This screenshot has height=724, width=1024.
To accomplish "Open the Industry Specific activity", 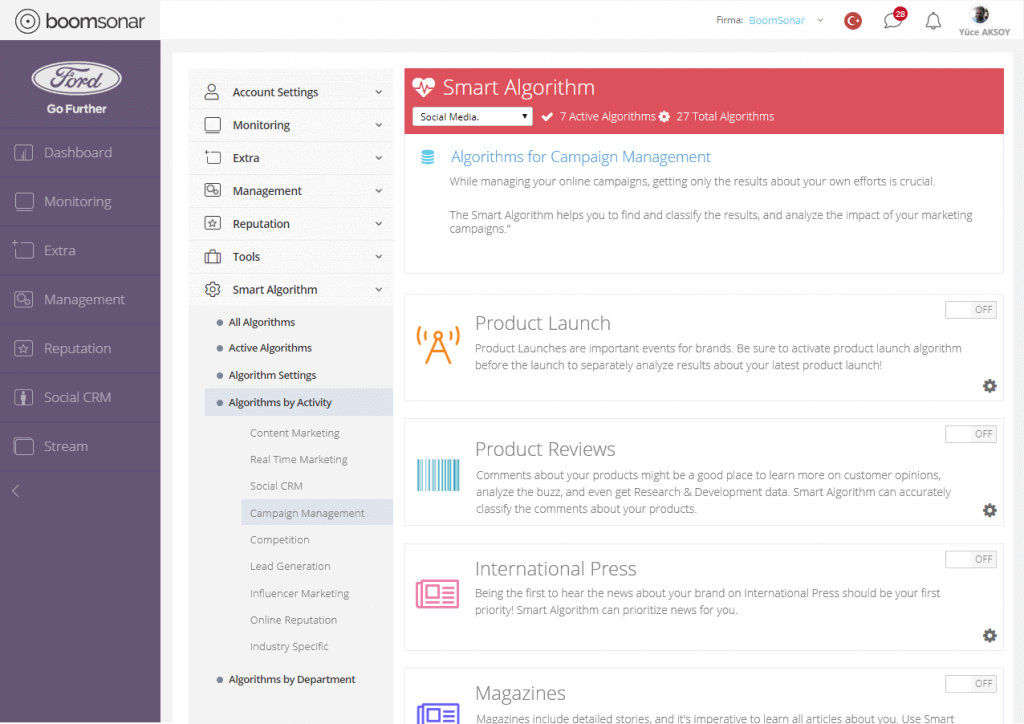I will [x=289, y=646].
